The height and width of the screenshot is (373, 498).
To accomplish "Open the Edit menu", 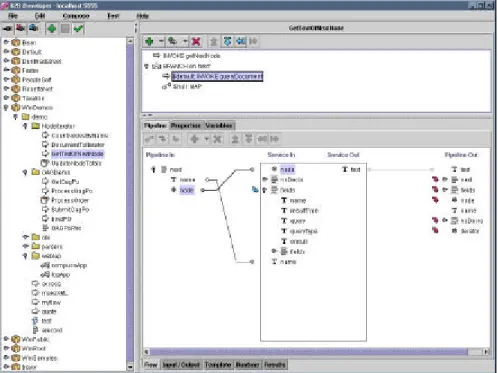I will coord(40,16).
